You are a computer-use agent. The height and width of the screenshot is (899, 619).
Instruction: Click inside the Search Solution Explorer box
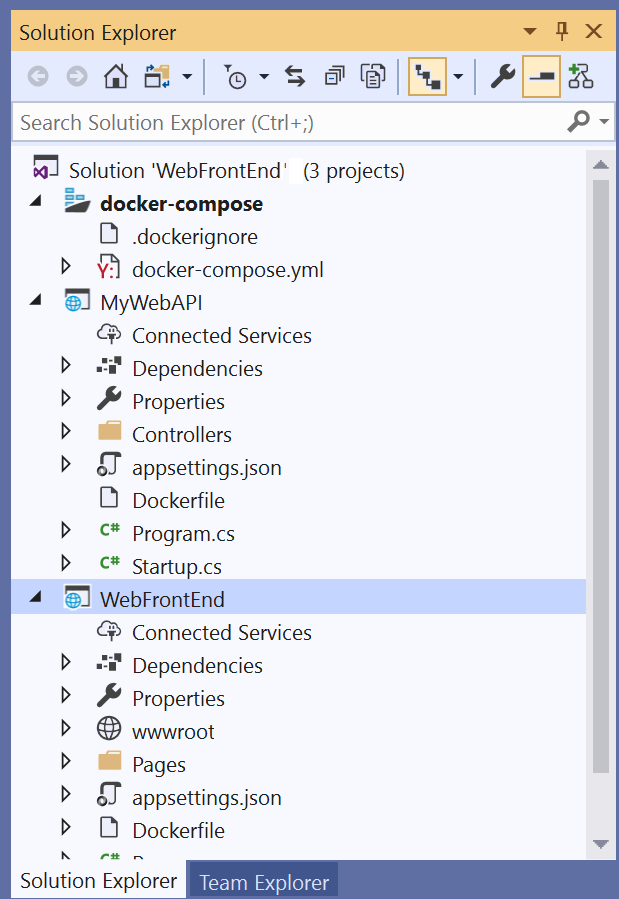(x=280, y=122)
